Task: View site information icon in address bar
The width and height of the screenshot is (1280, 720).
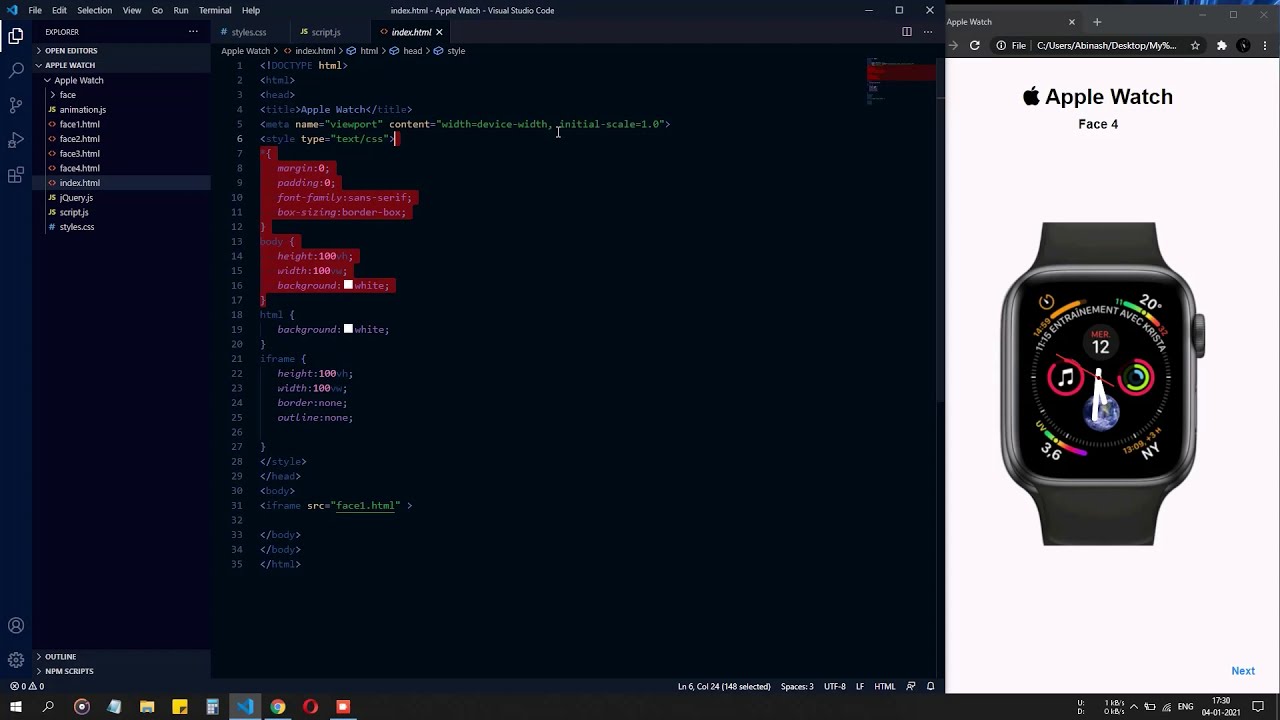Action: (1001, 45)
